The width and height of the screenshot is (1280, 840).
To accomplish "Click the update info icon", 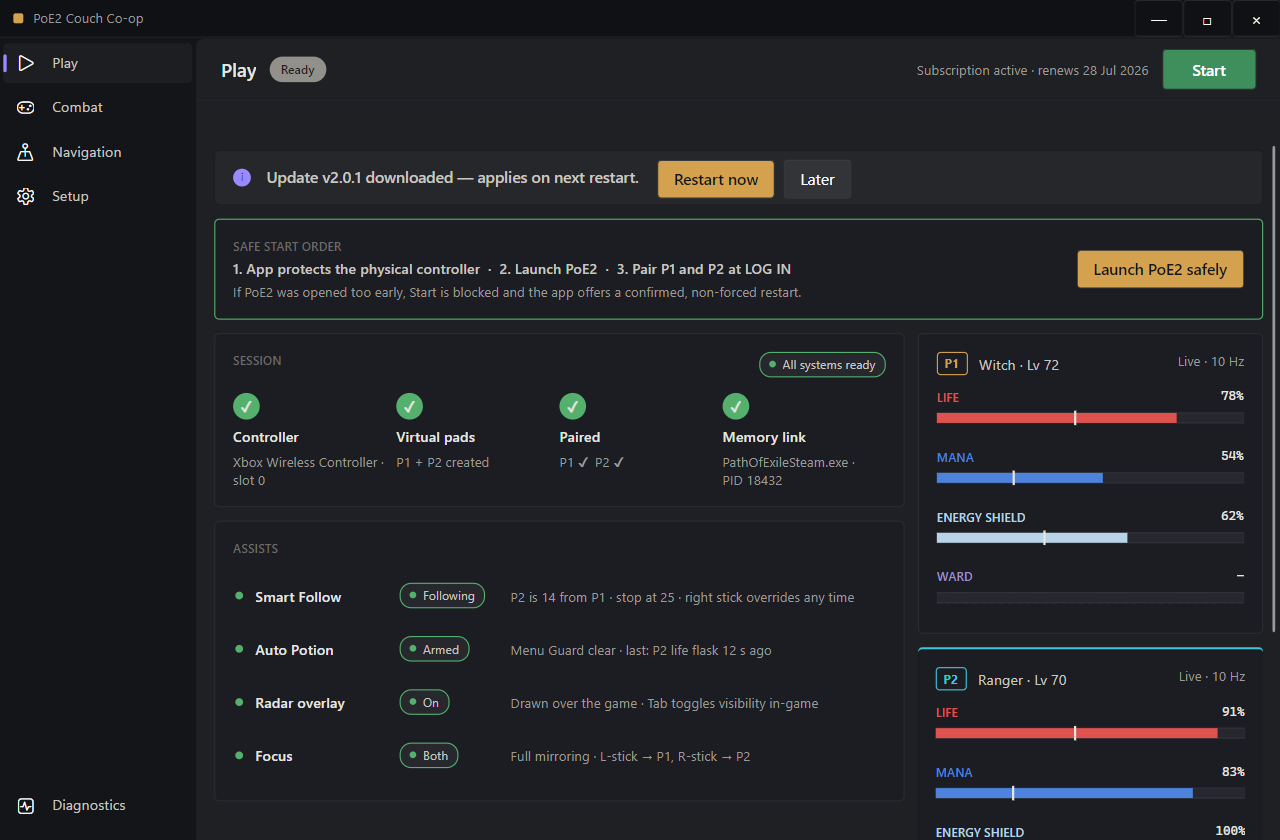I will [x=242, y=178].
